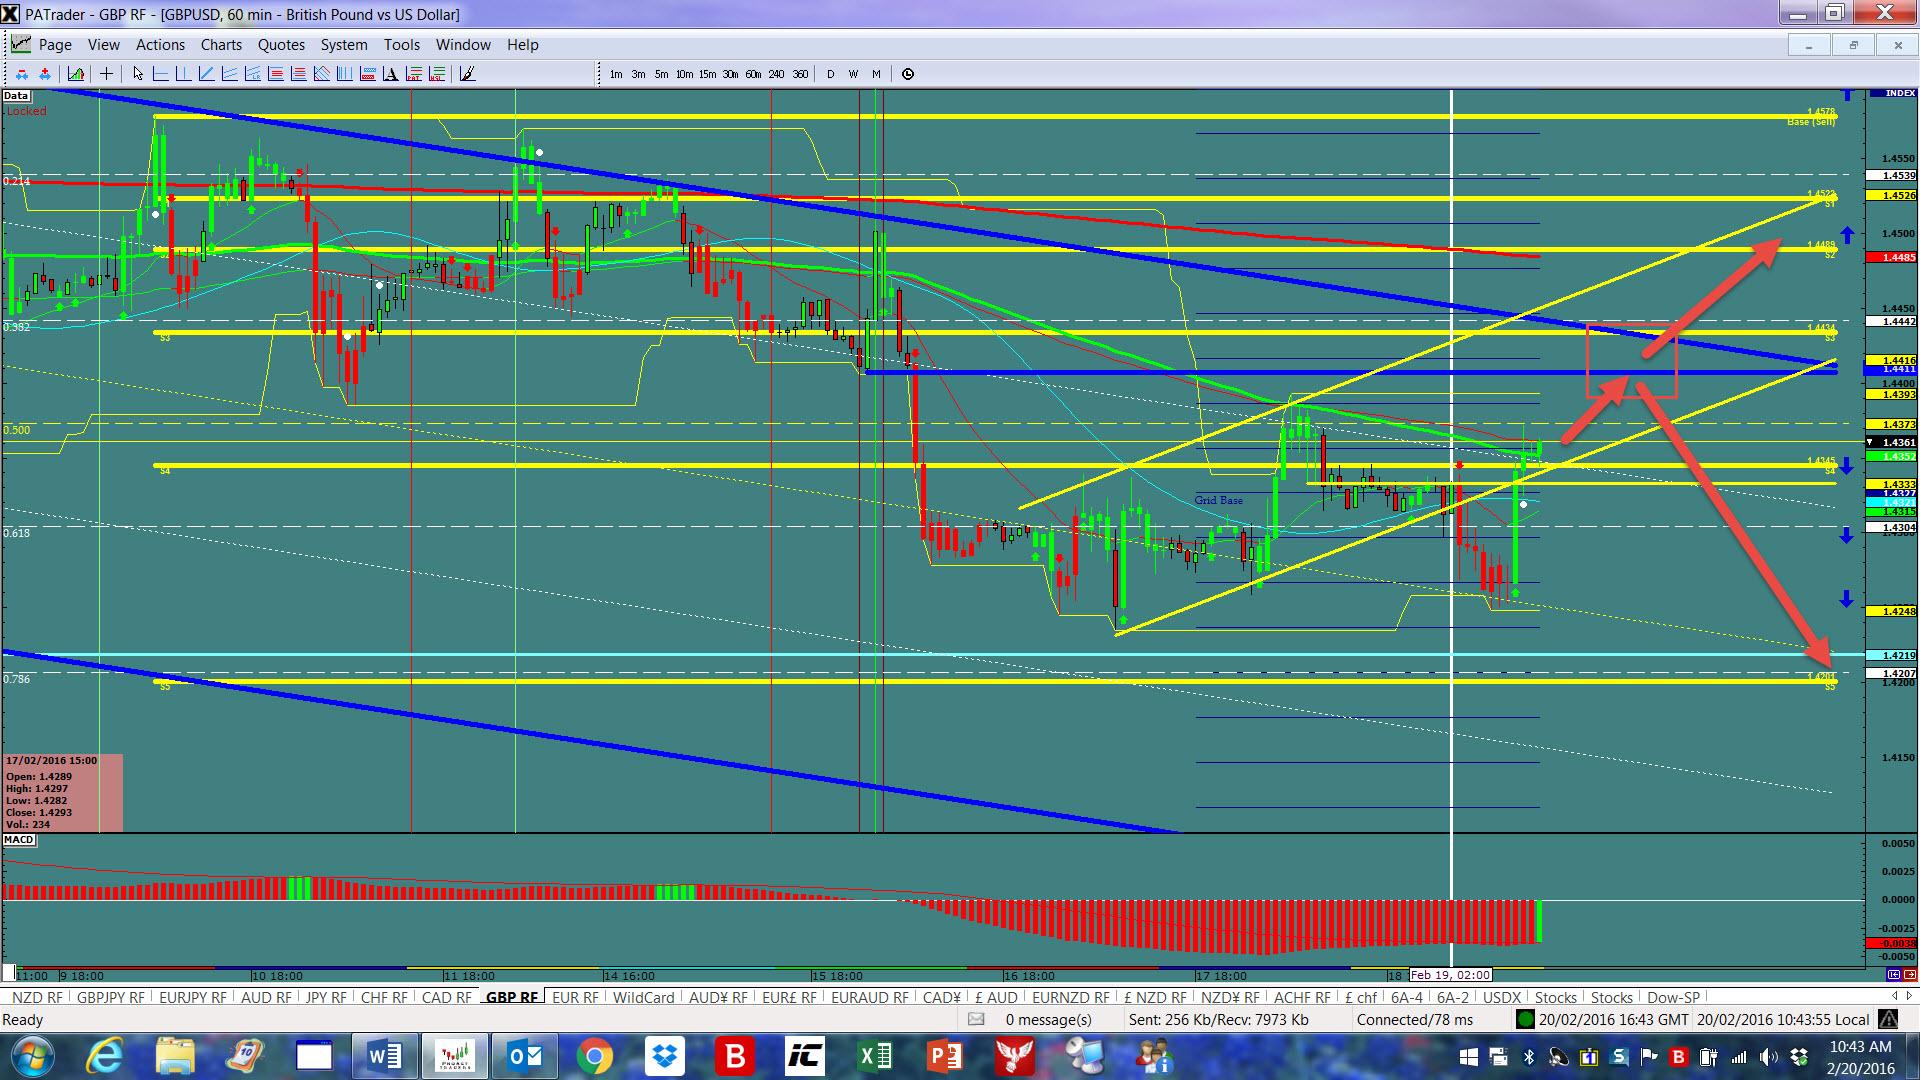The width and height of the screenshot is (1920, 1080).
Task: Switch chart to 5m timeframe
Action: tap(661, 74)
